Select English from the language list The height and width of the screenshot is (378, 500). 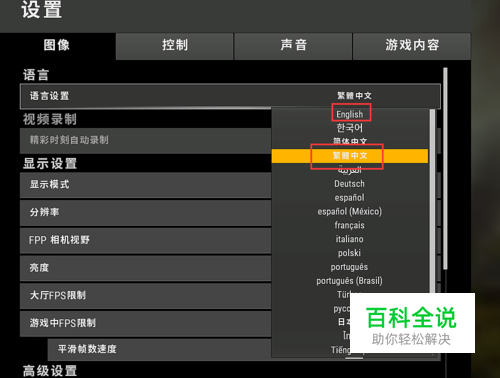(x=350, y=114)
